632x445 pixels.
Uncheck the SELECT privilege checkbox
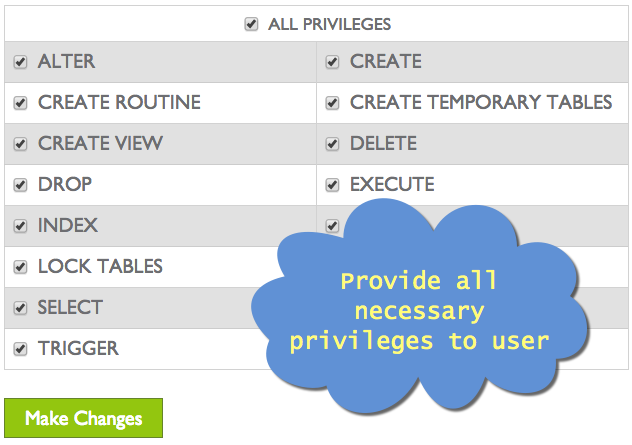[20, 308]
